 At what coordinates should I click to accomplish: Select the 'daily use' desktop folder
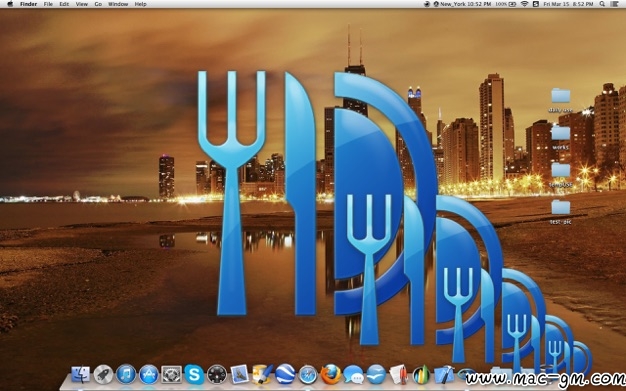561,100
